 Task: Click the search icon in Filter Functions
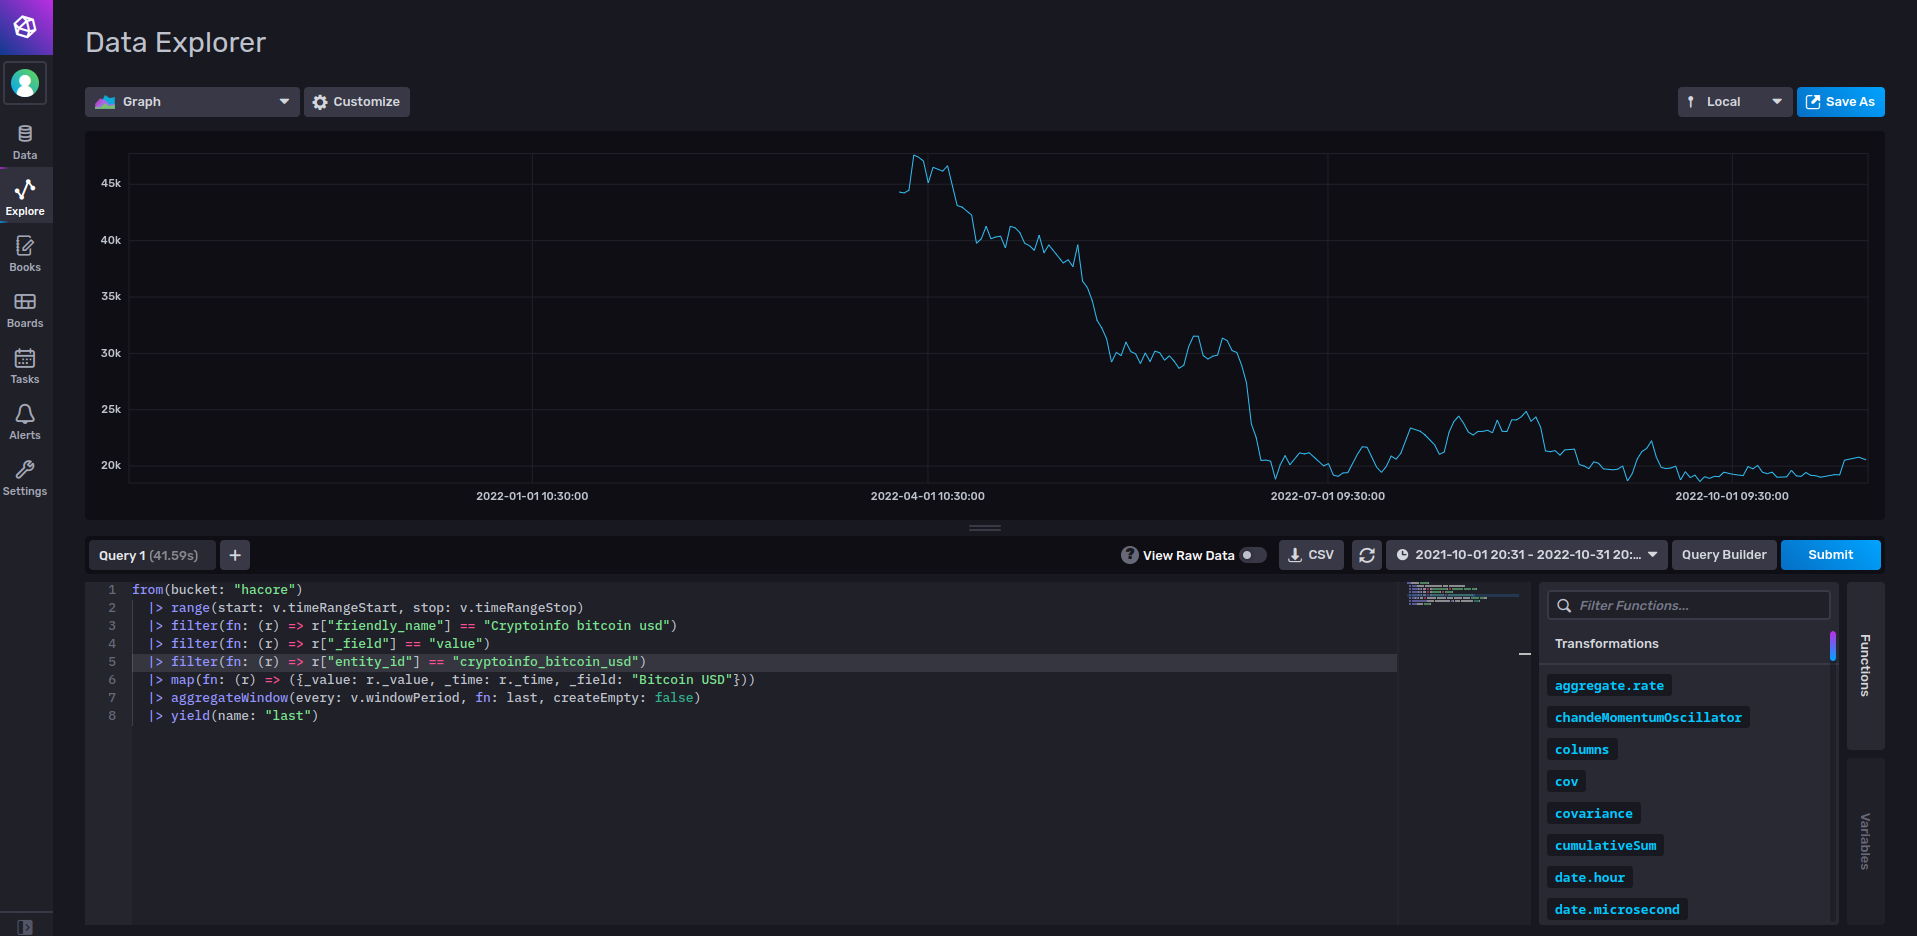point(1564,605)
